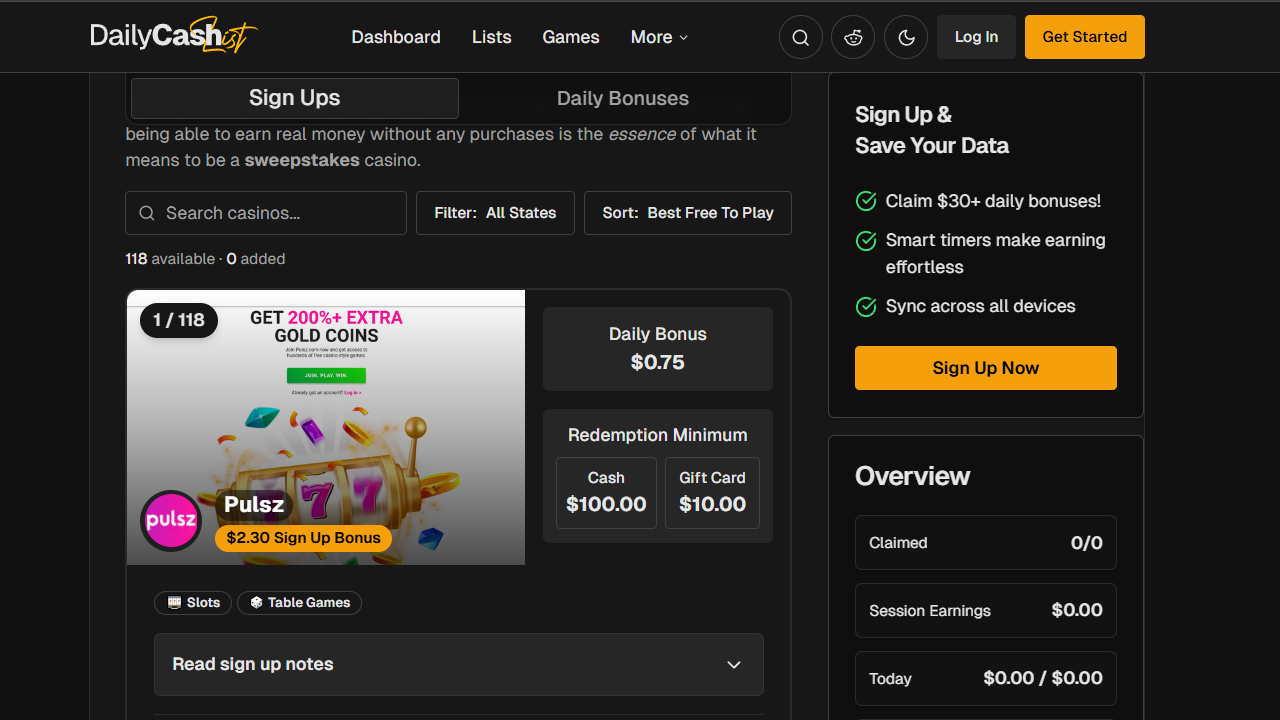
Task: Click the Log In button
Action: (976, 37)
